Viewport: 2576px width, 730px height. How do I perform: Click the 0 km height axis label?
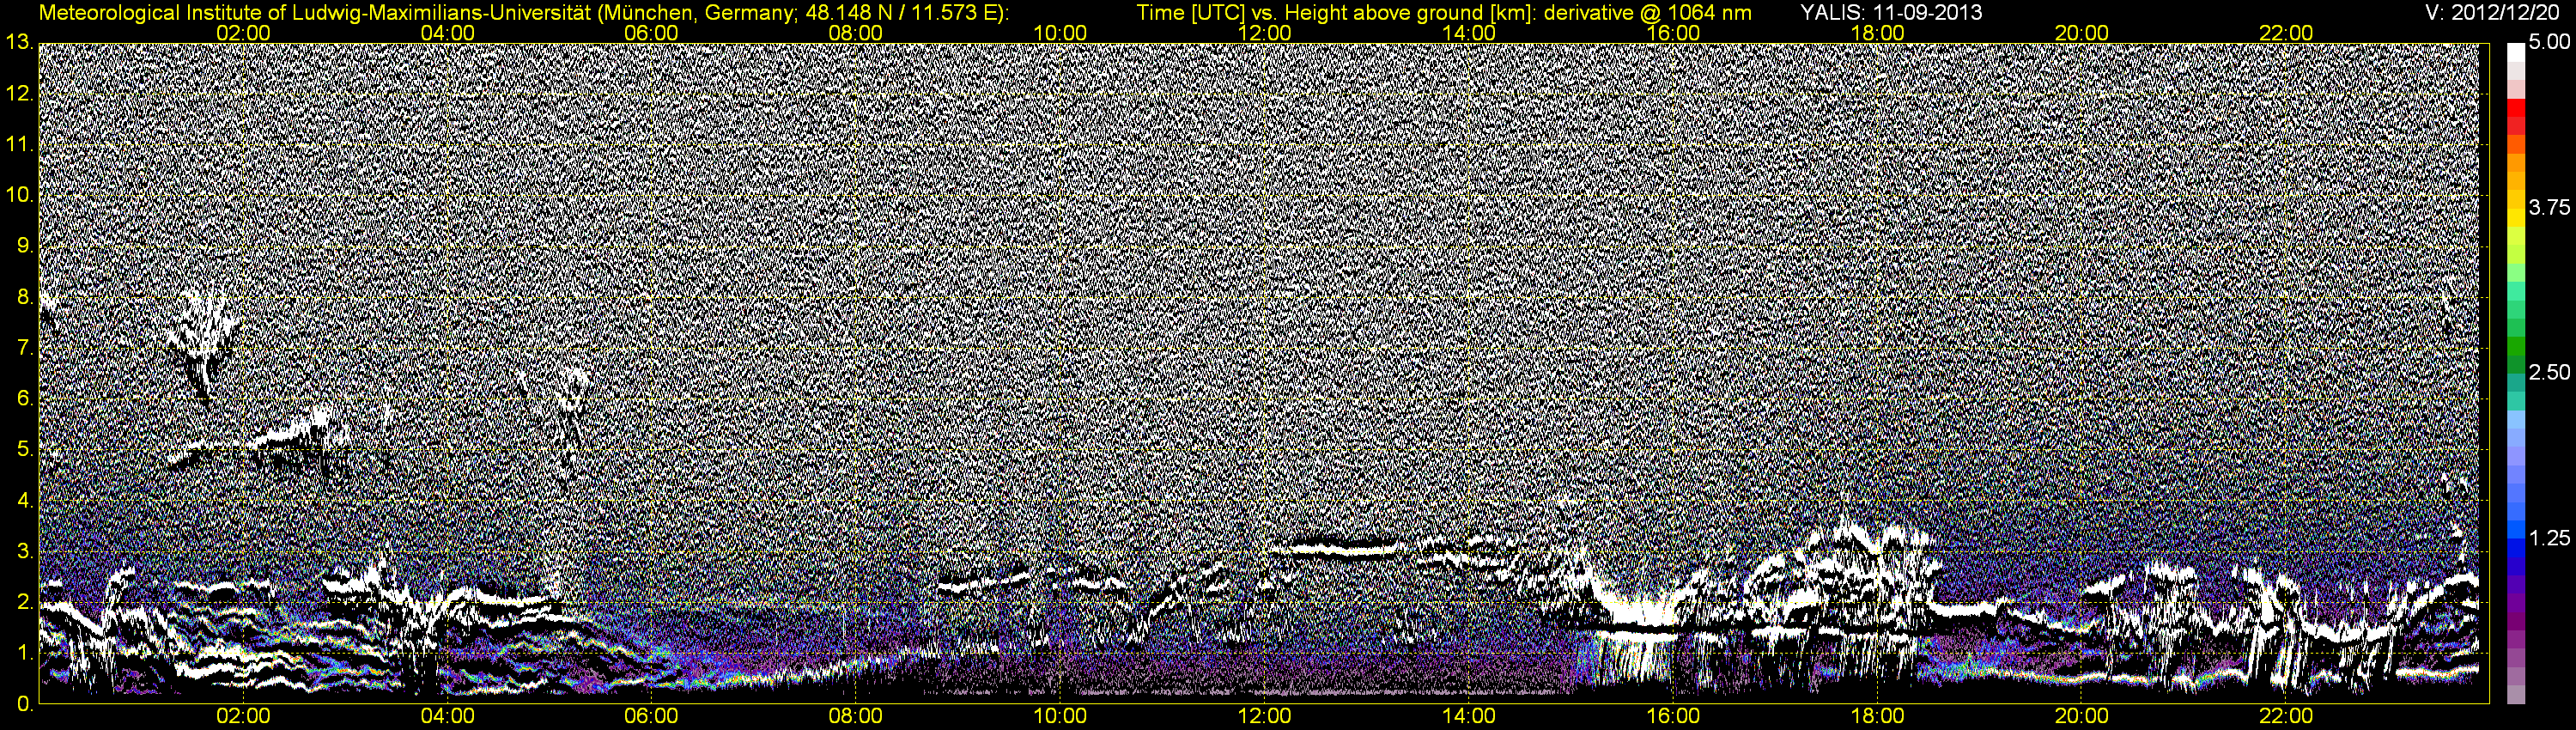click(x=24, y=704)
